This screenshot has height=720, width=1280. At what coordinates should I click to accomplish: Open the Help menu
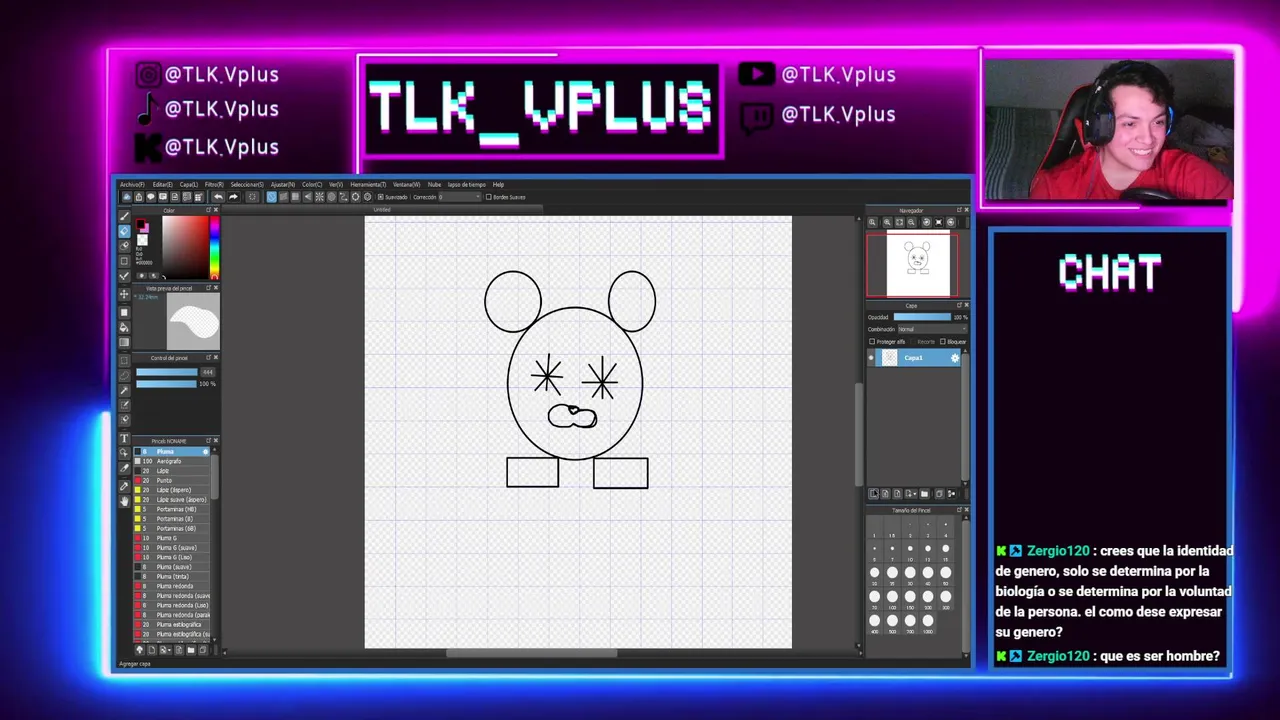click(x=498, y=184)
